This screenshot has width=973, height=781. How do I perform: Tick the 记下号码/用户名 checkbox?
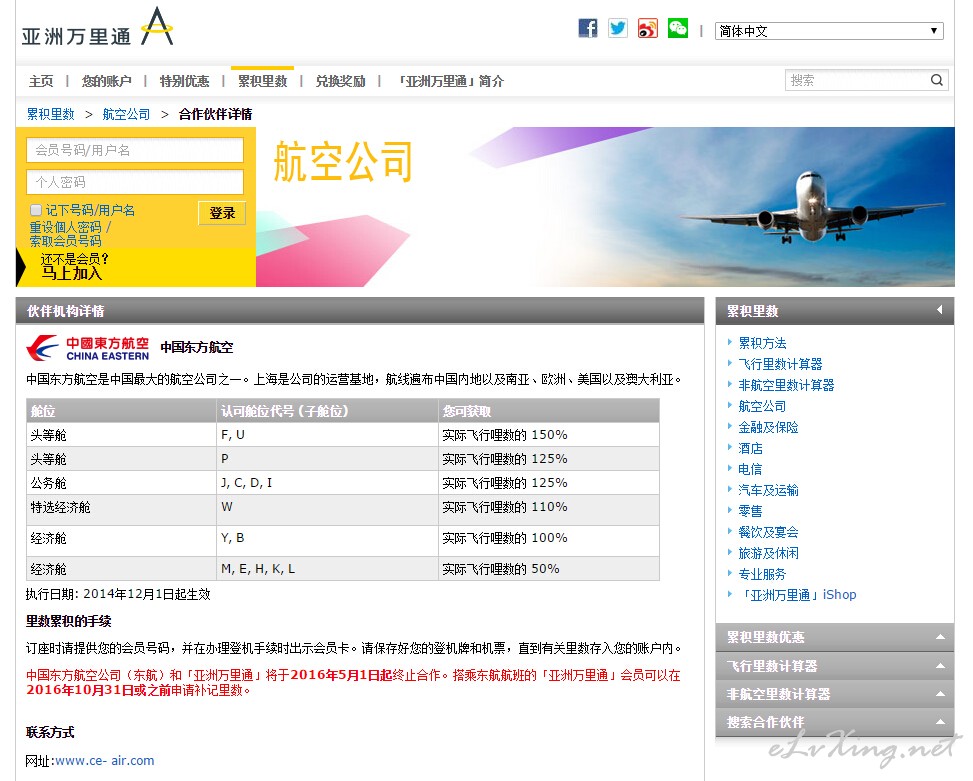click(36, 210)
